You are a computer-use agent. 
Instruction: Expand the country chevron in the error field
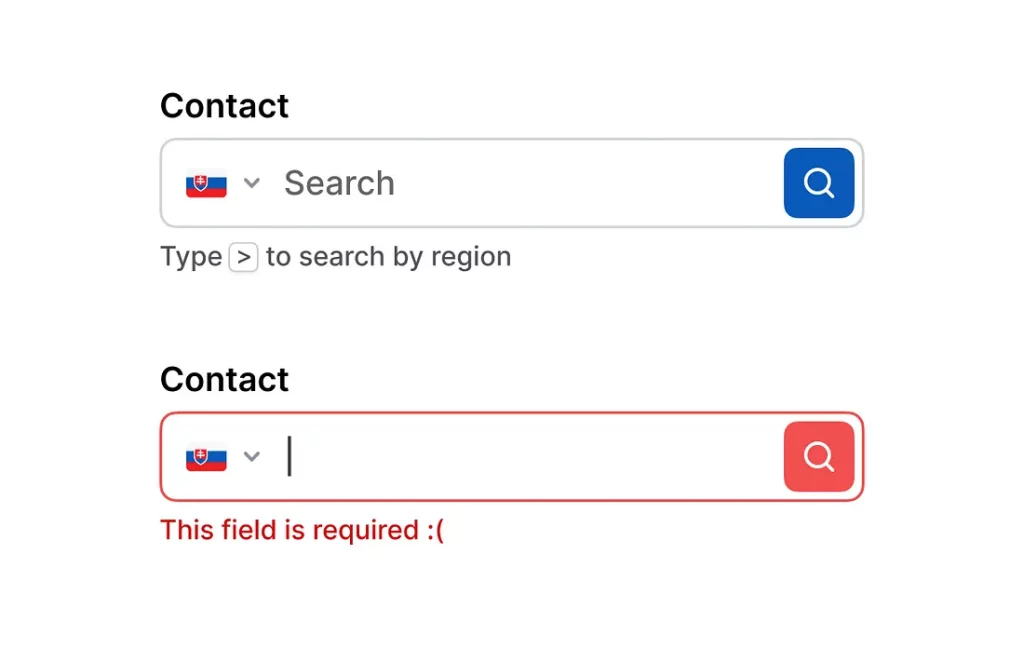(252, 457)
